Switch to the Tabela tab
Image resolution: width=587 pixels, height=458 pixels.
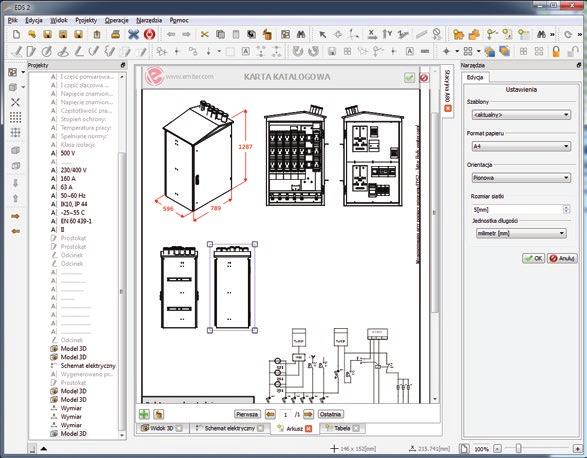point(342,428)
